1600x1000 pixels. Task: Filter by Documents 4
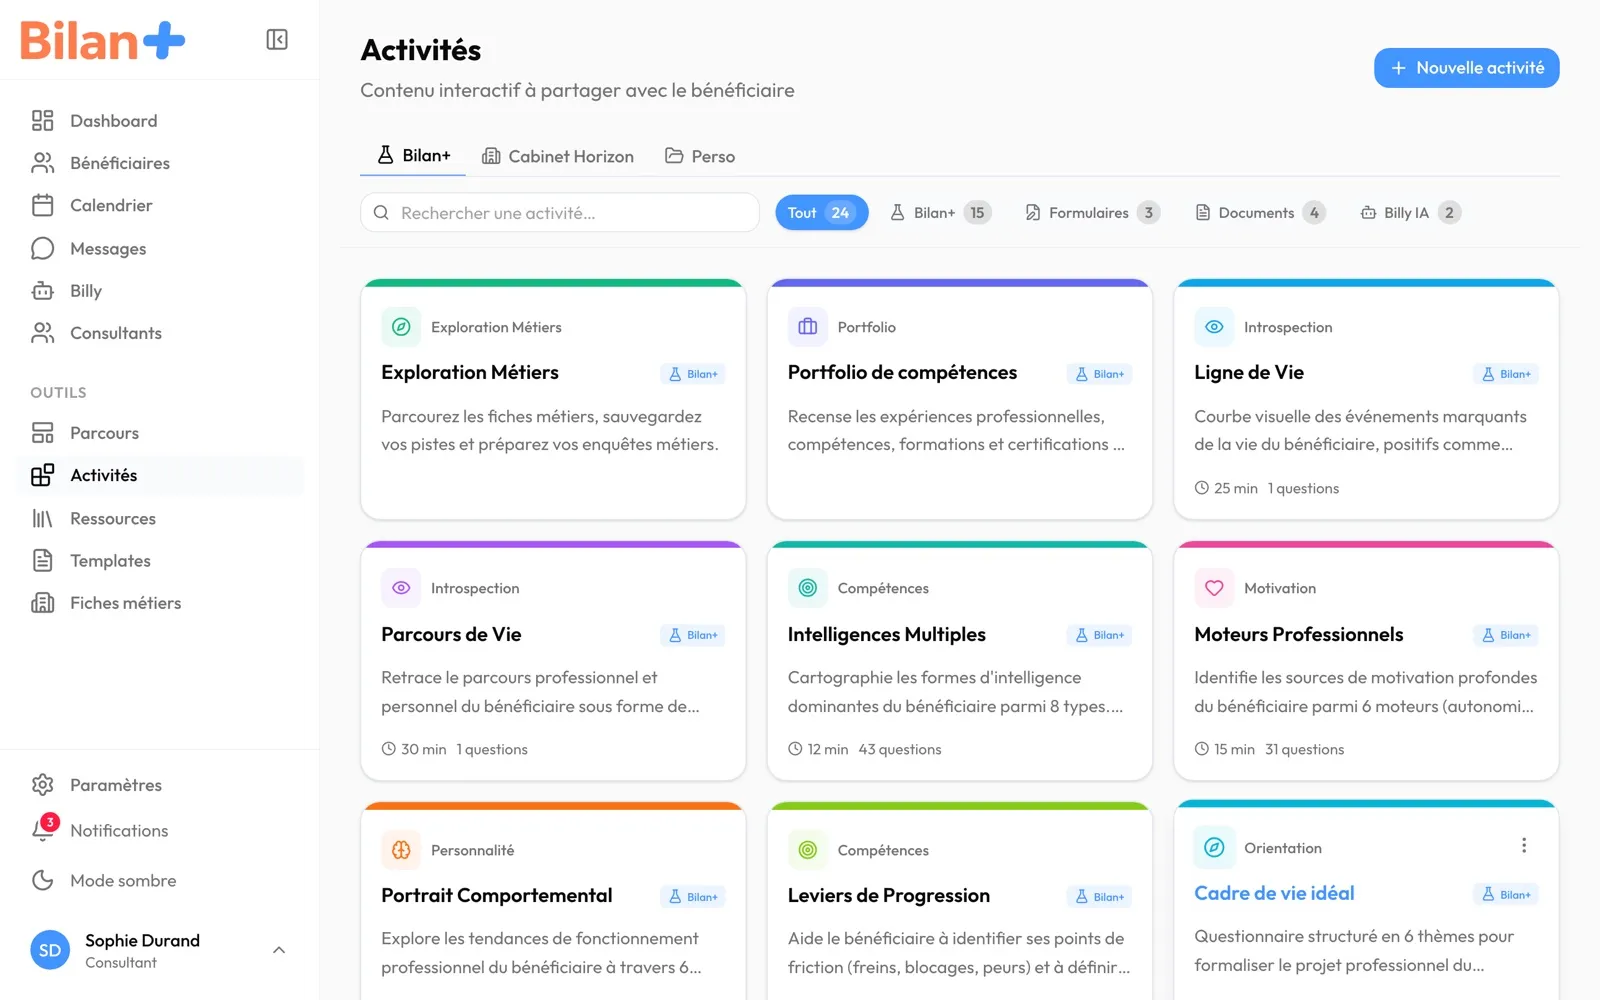tap(1260, 213)
